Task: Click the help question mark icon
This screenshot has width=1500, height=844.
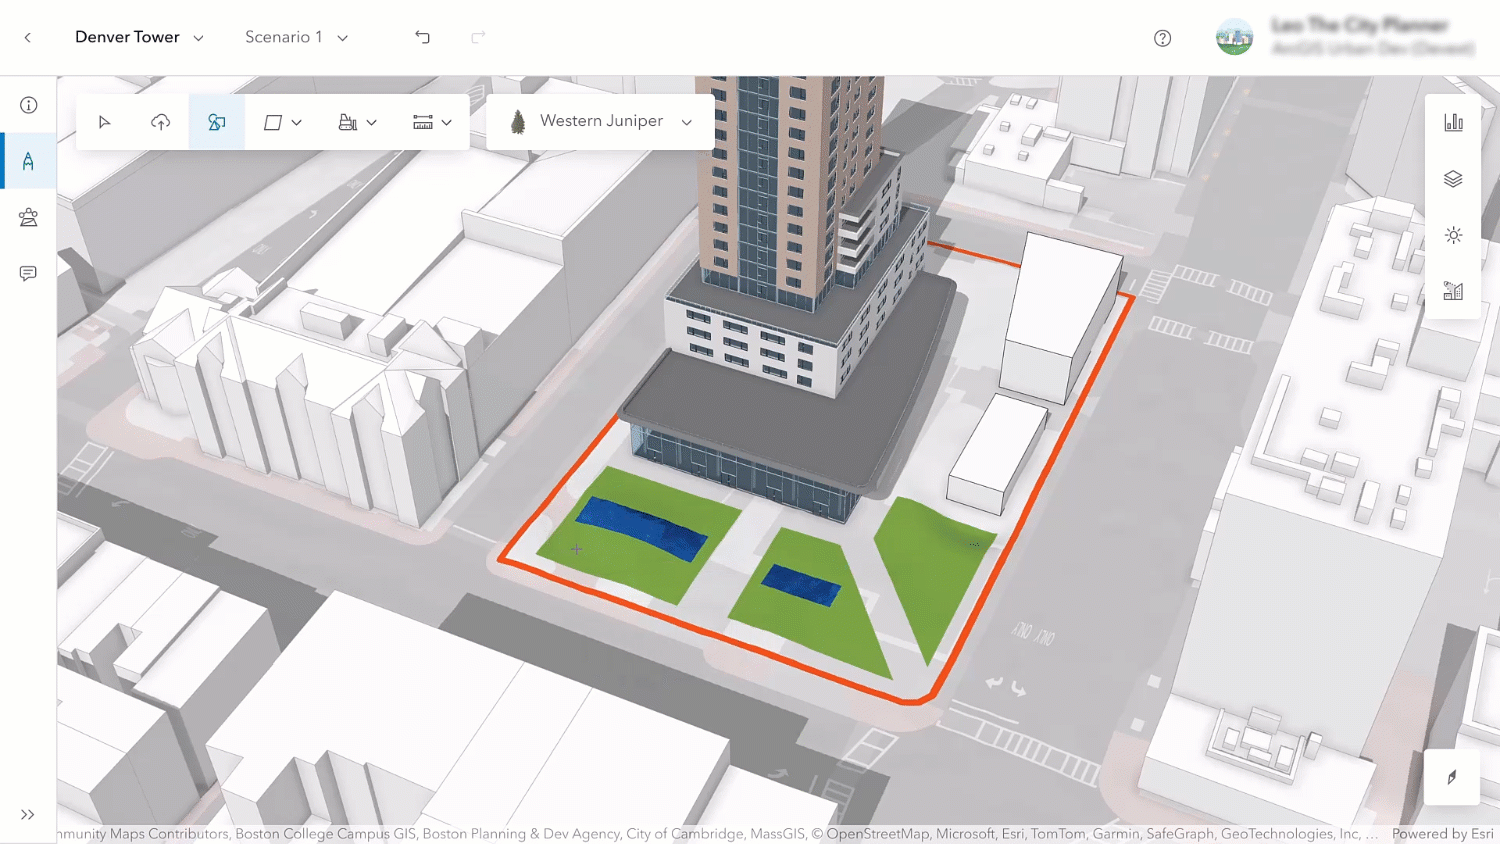Action: (x=1162, y=38)
